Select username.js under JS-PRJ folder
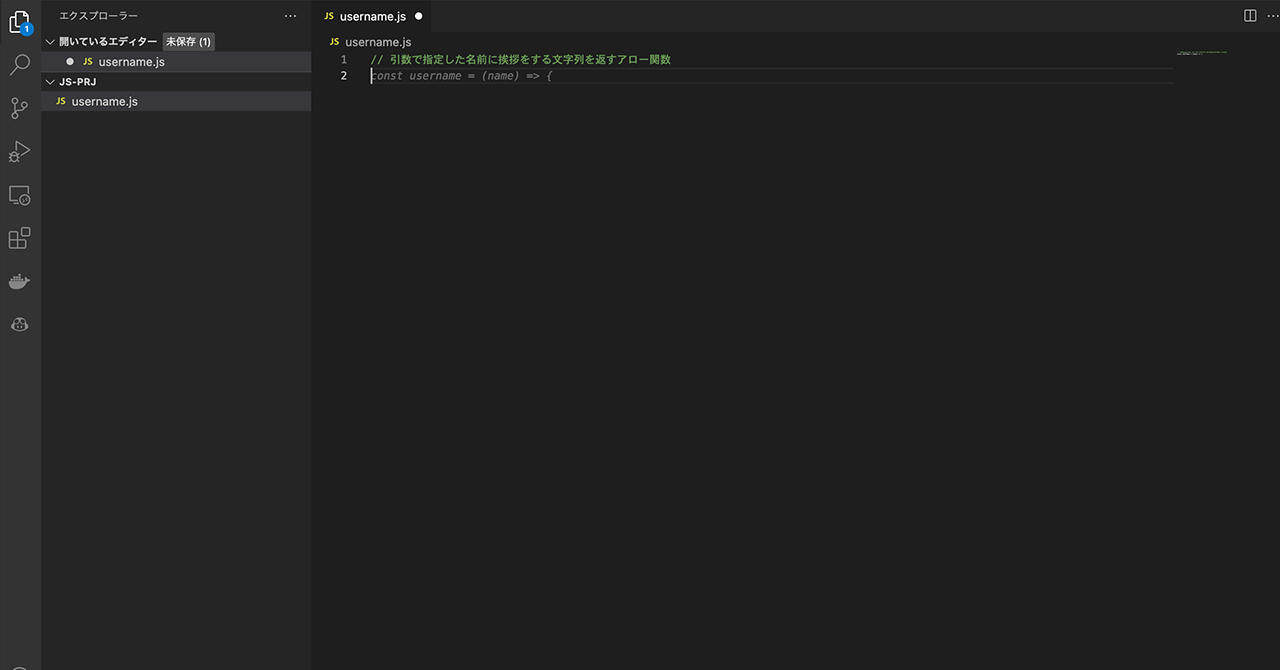 point(104,101)
